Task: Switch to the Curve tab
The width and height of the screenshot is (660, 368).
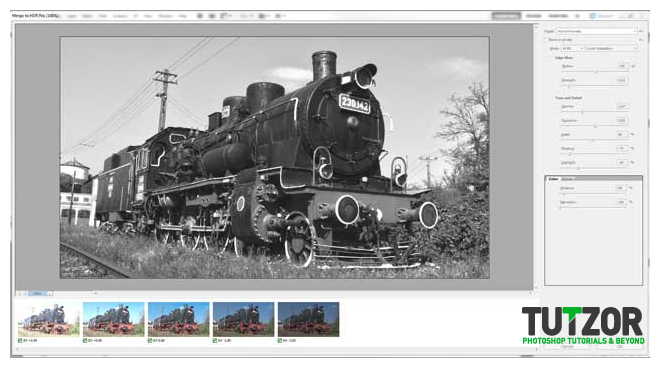Action: tap(567, 179)
